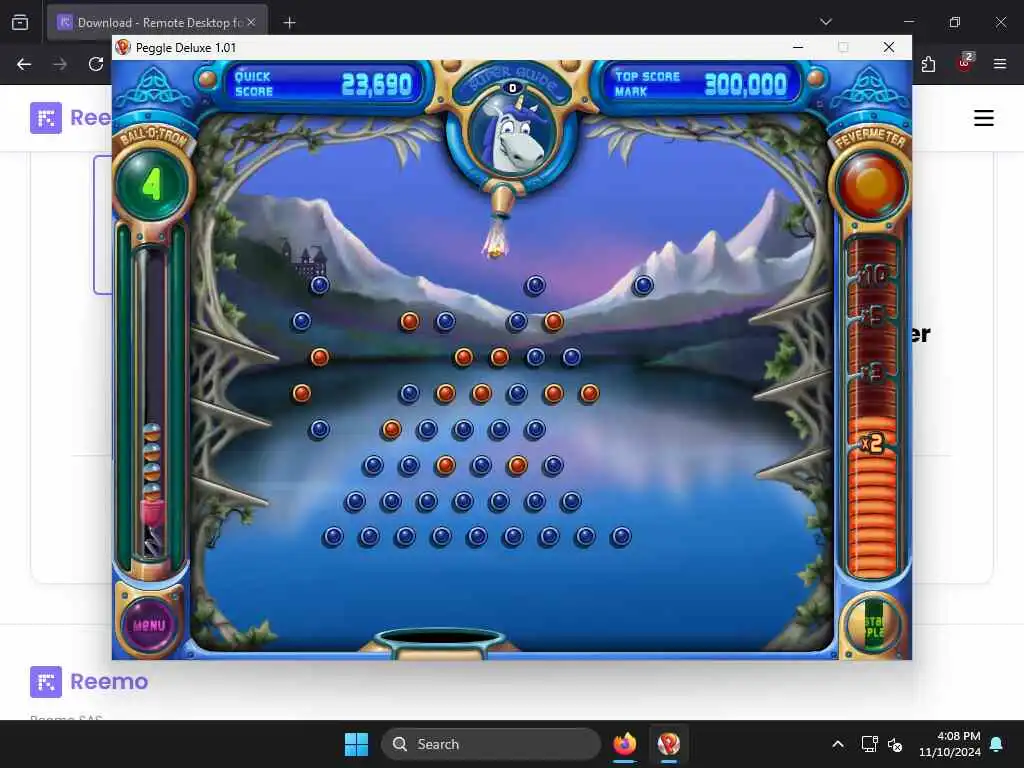Screen dimensions: 1024x768
Task: Select the Download - Remote Desktop tab
Action: [x=157, y=22]
